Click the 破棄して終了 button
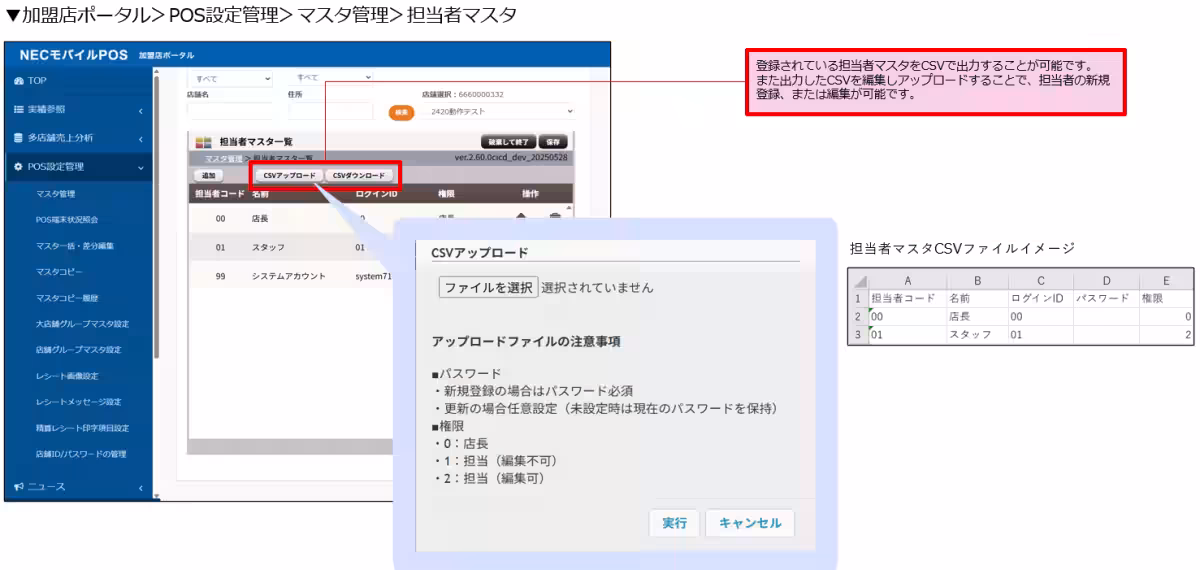The width and height of the screenshot is (1200, 570). pos(508,142)
